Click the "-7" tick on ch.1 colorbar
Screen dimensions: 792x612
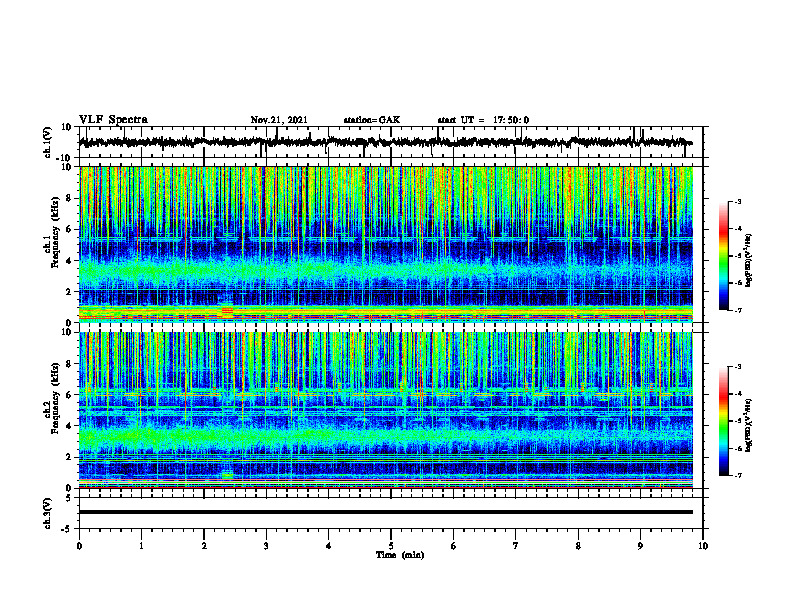coord(737,310)
